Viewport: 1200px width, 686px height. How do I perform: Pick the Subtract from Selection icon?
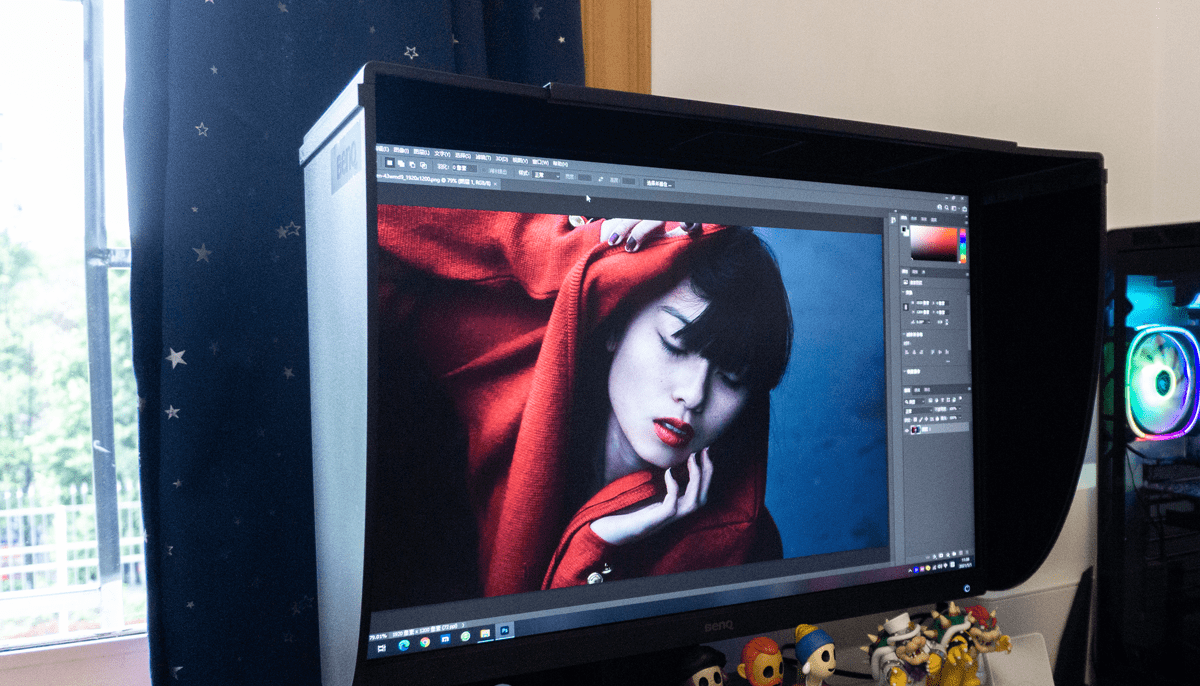tap(412, 165)
